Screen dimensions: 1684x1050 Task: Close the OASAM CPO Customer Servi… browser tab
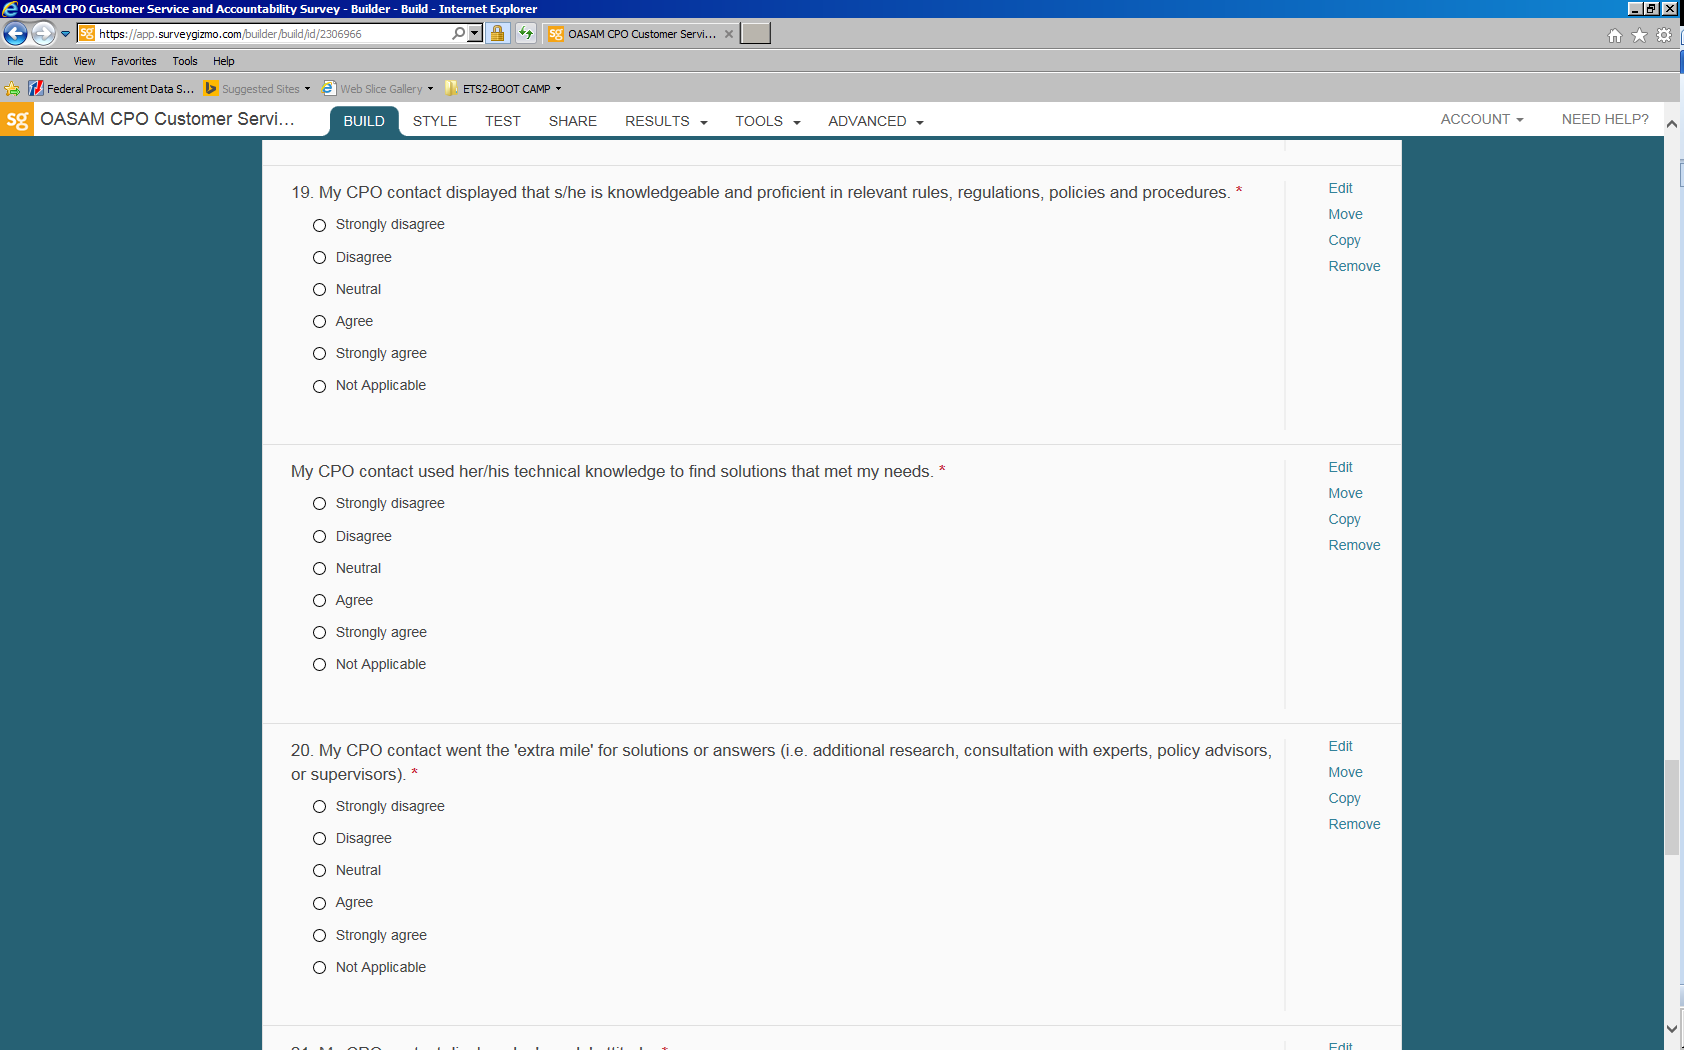coord(729,34)
